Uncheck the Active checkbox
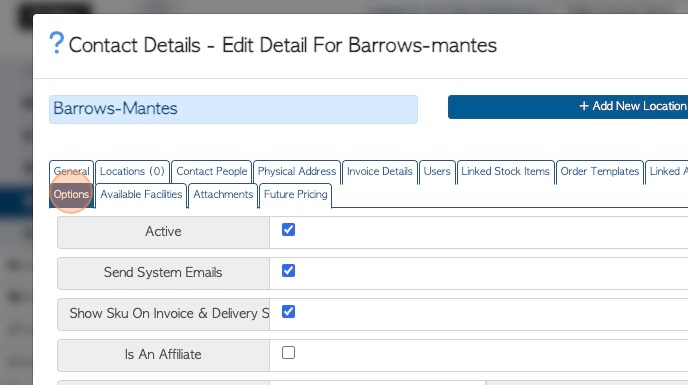This screenshot has height=385, width=688. [288, 230]
